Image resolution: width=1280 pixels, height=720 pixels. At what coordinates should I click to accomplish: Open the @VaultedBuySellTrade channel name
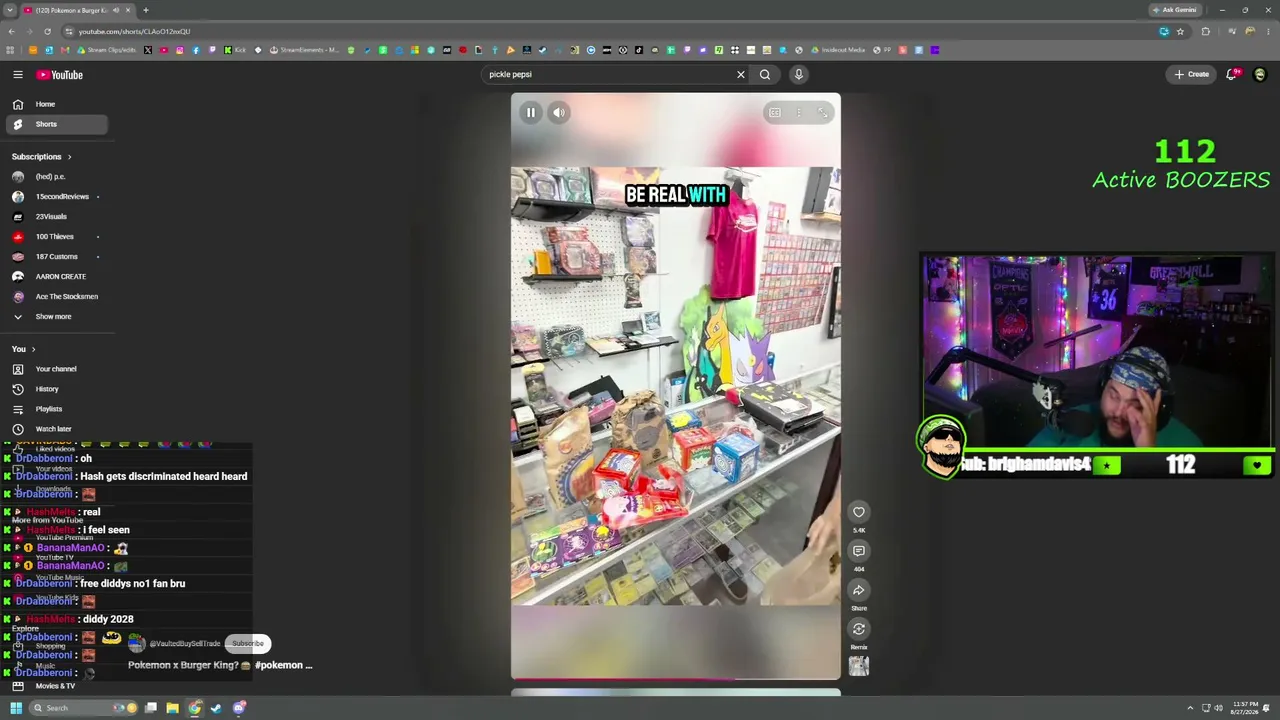185,644
